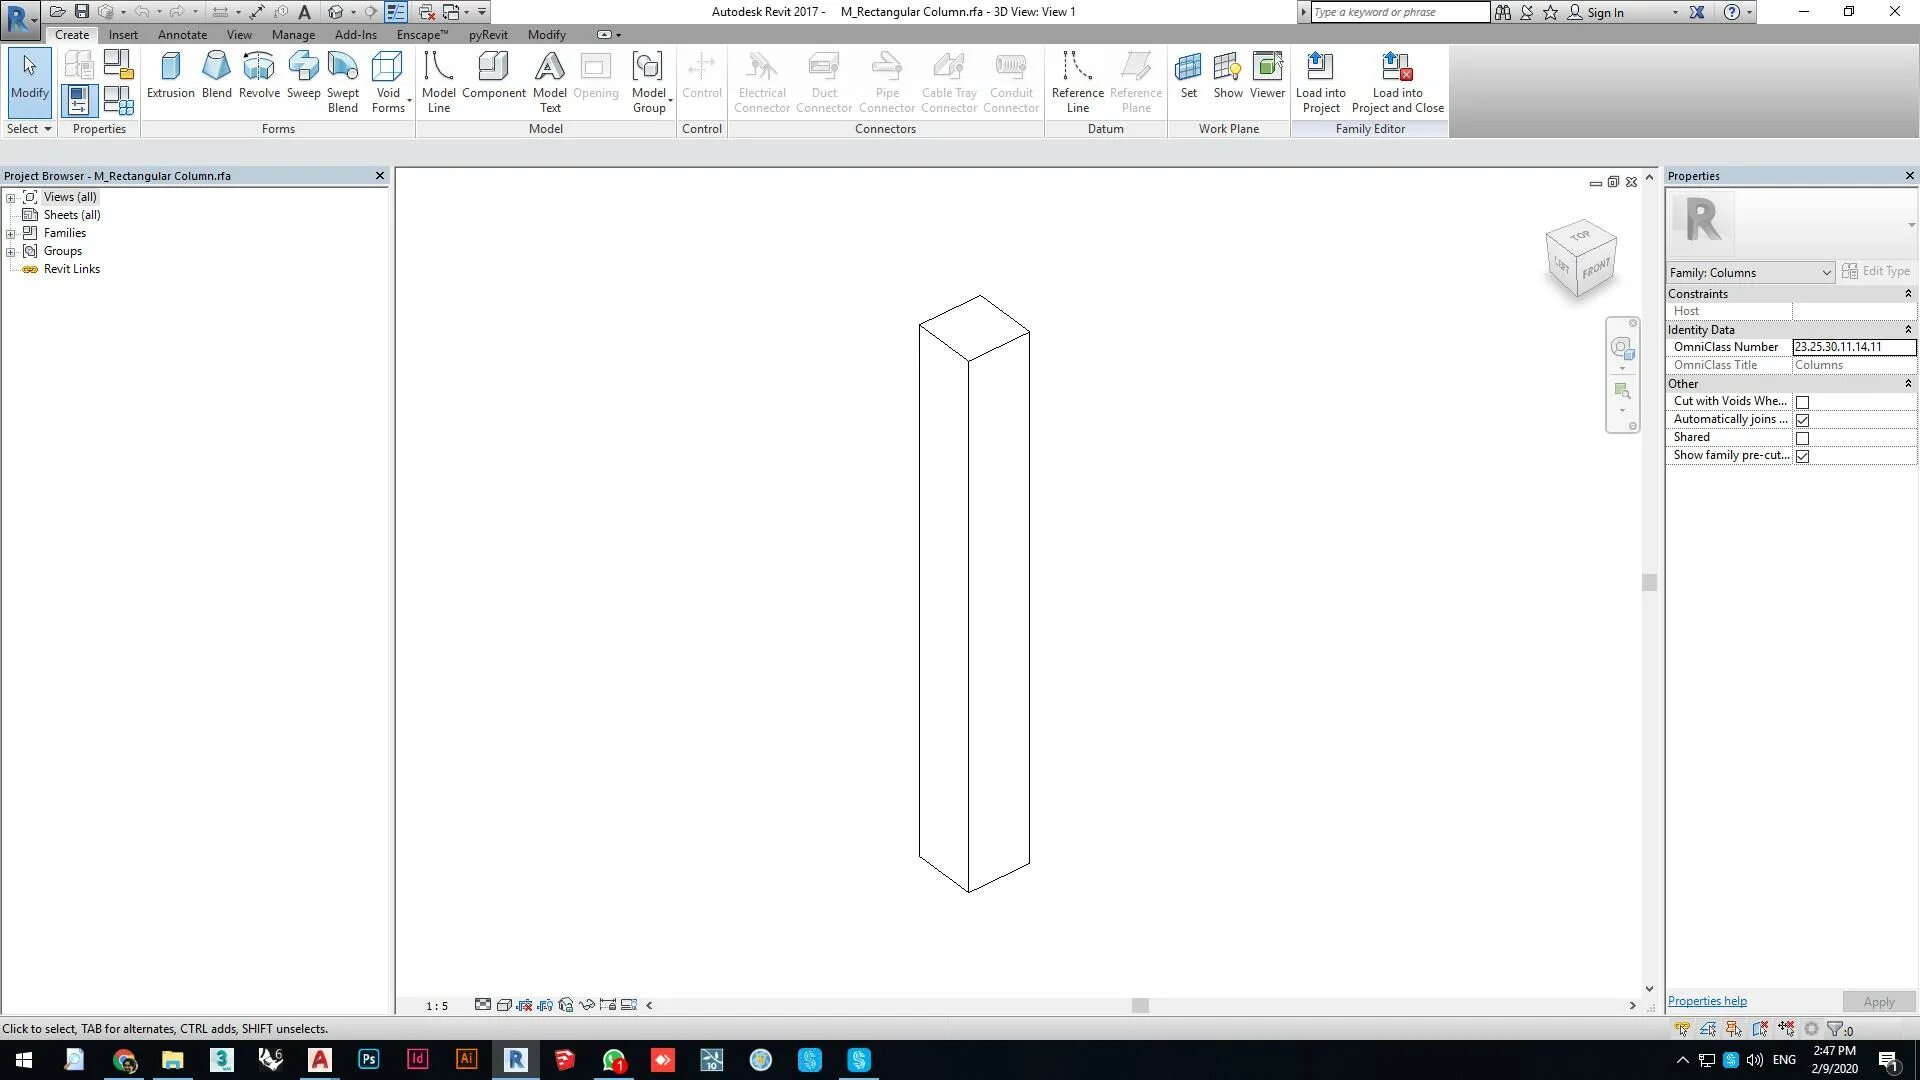Close Hidden Windows from quick access toolbar
Screen dimensions: 1920x1080
pyautogui.click(x=426, y=12)
